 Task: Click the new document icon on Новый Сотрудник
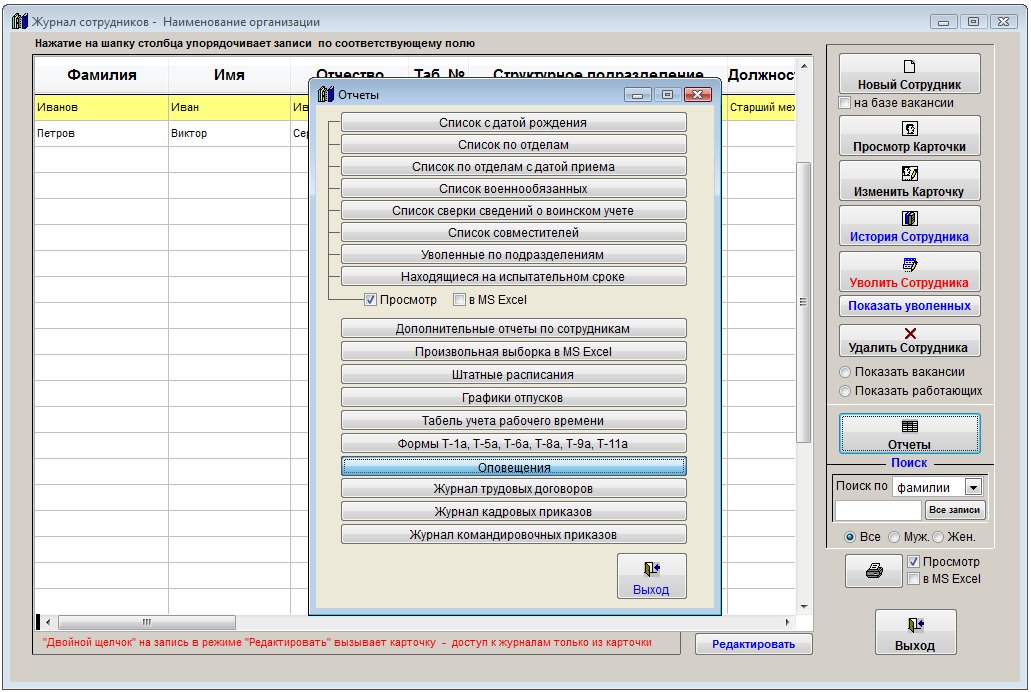tap(909, 66)
